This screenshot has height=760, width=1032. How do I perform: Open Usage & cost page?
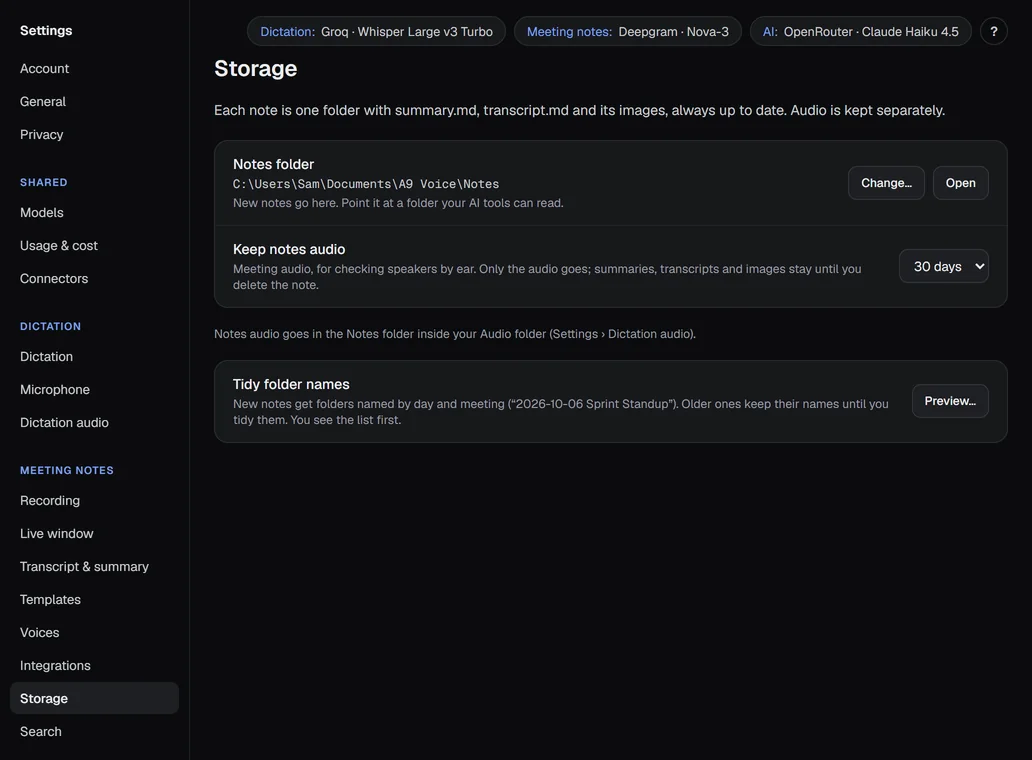[x=59, y=245]
